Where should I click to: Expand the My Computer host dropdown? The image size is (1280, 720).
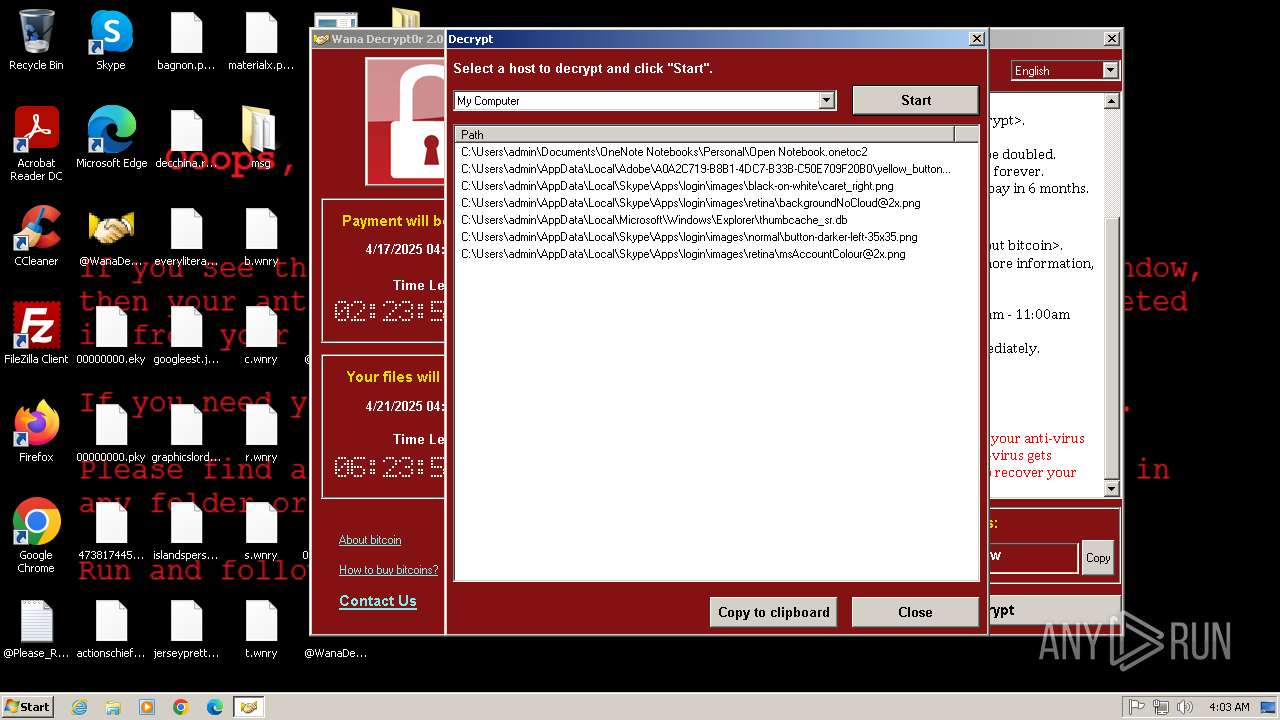click(x=826, y=100)
